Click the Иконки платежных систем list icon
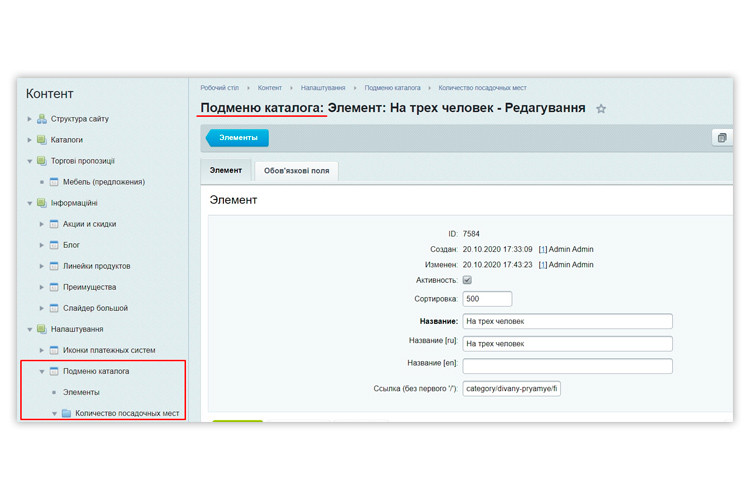 54,350
